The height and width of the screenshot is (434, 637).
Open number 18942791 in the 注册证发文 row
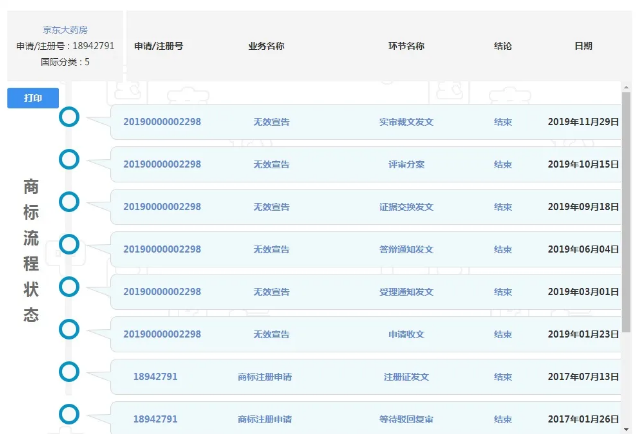click(155, 377)
